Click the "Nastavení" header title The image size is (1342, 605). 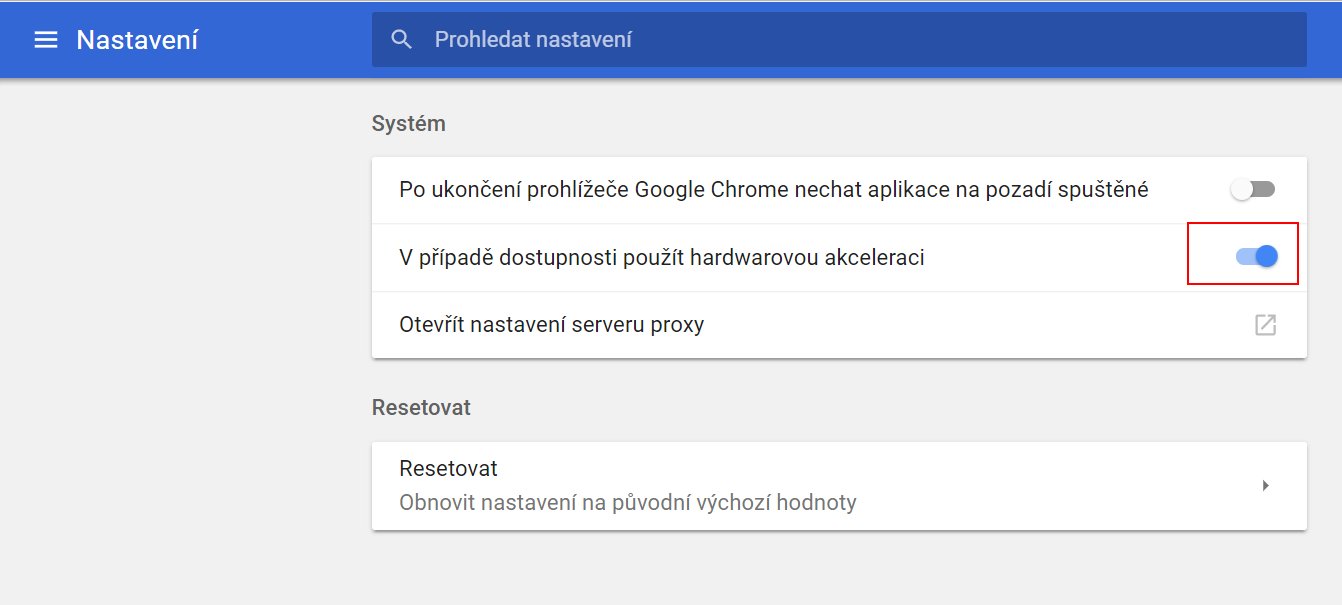(137, 40)
